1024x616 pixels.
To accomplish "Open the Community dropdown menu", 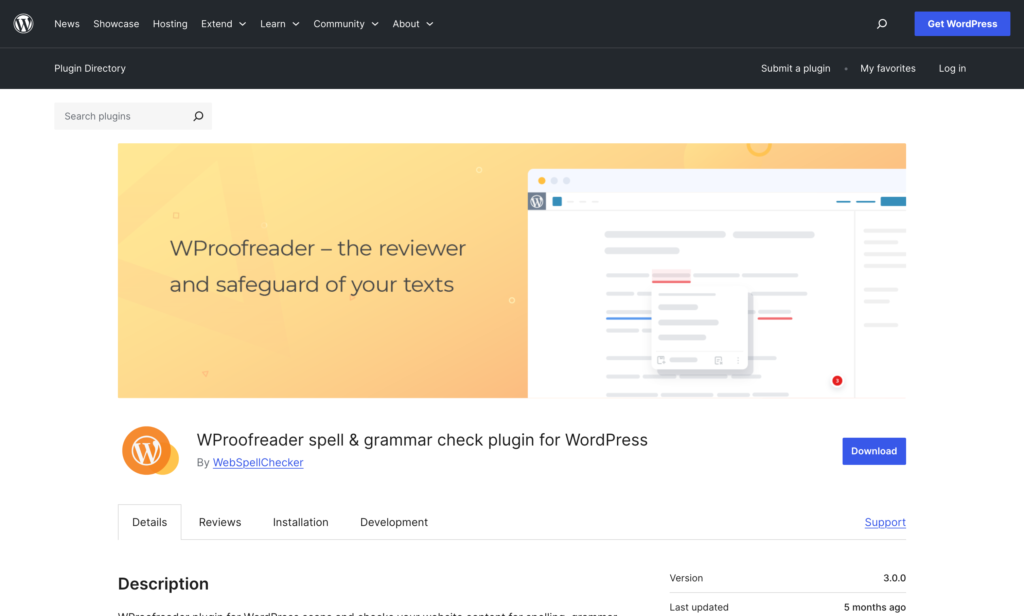I will click(345, 24).
